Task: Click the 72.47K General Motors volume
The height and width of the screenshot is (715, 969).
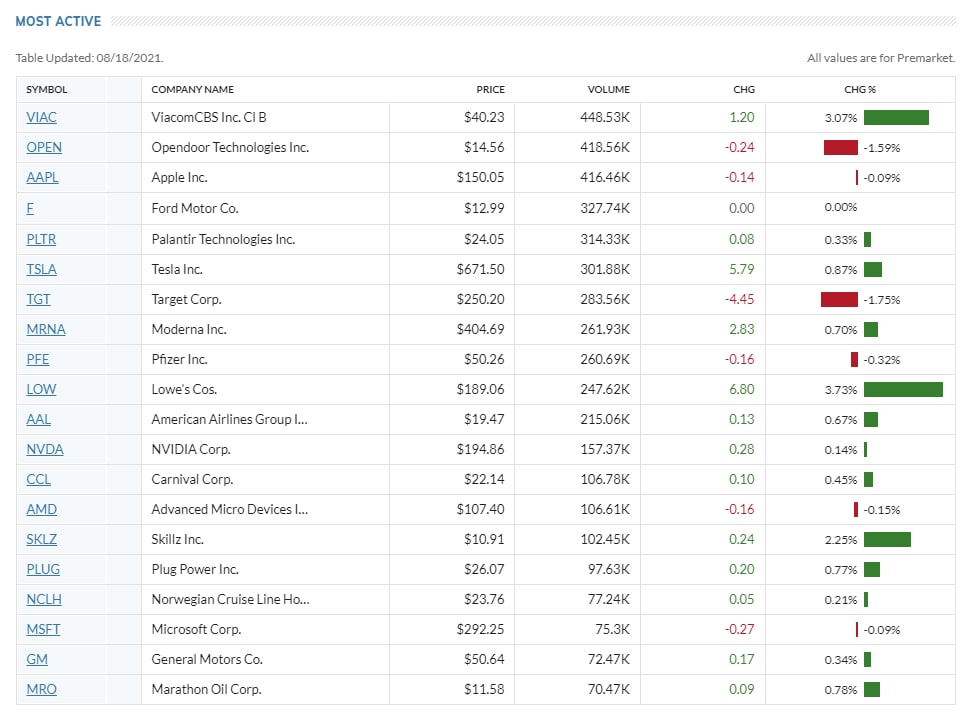Action: 609,659
